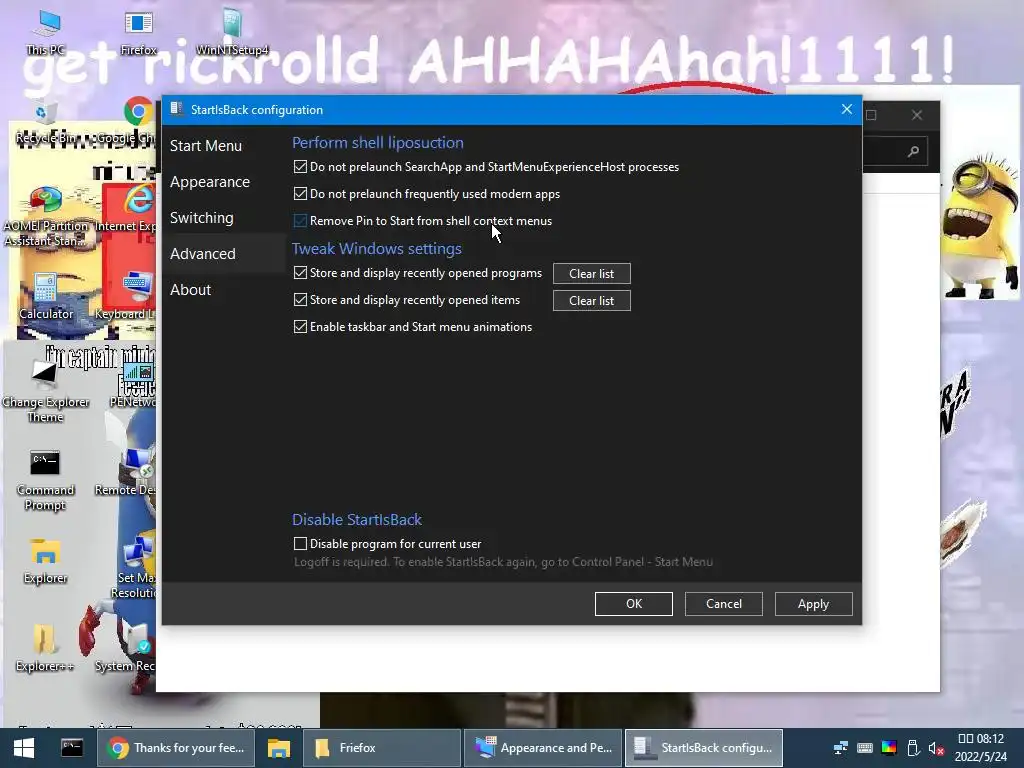Toggle Store and display recently opened programs
Viewport: 1024px width, 768px height.
(x=300, y=272)
